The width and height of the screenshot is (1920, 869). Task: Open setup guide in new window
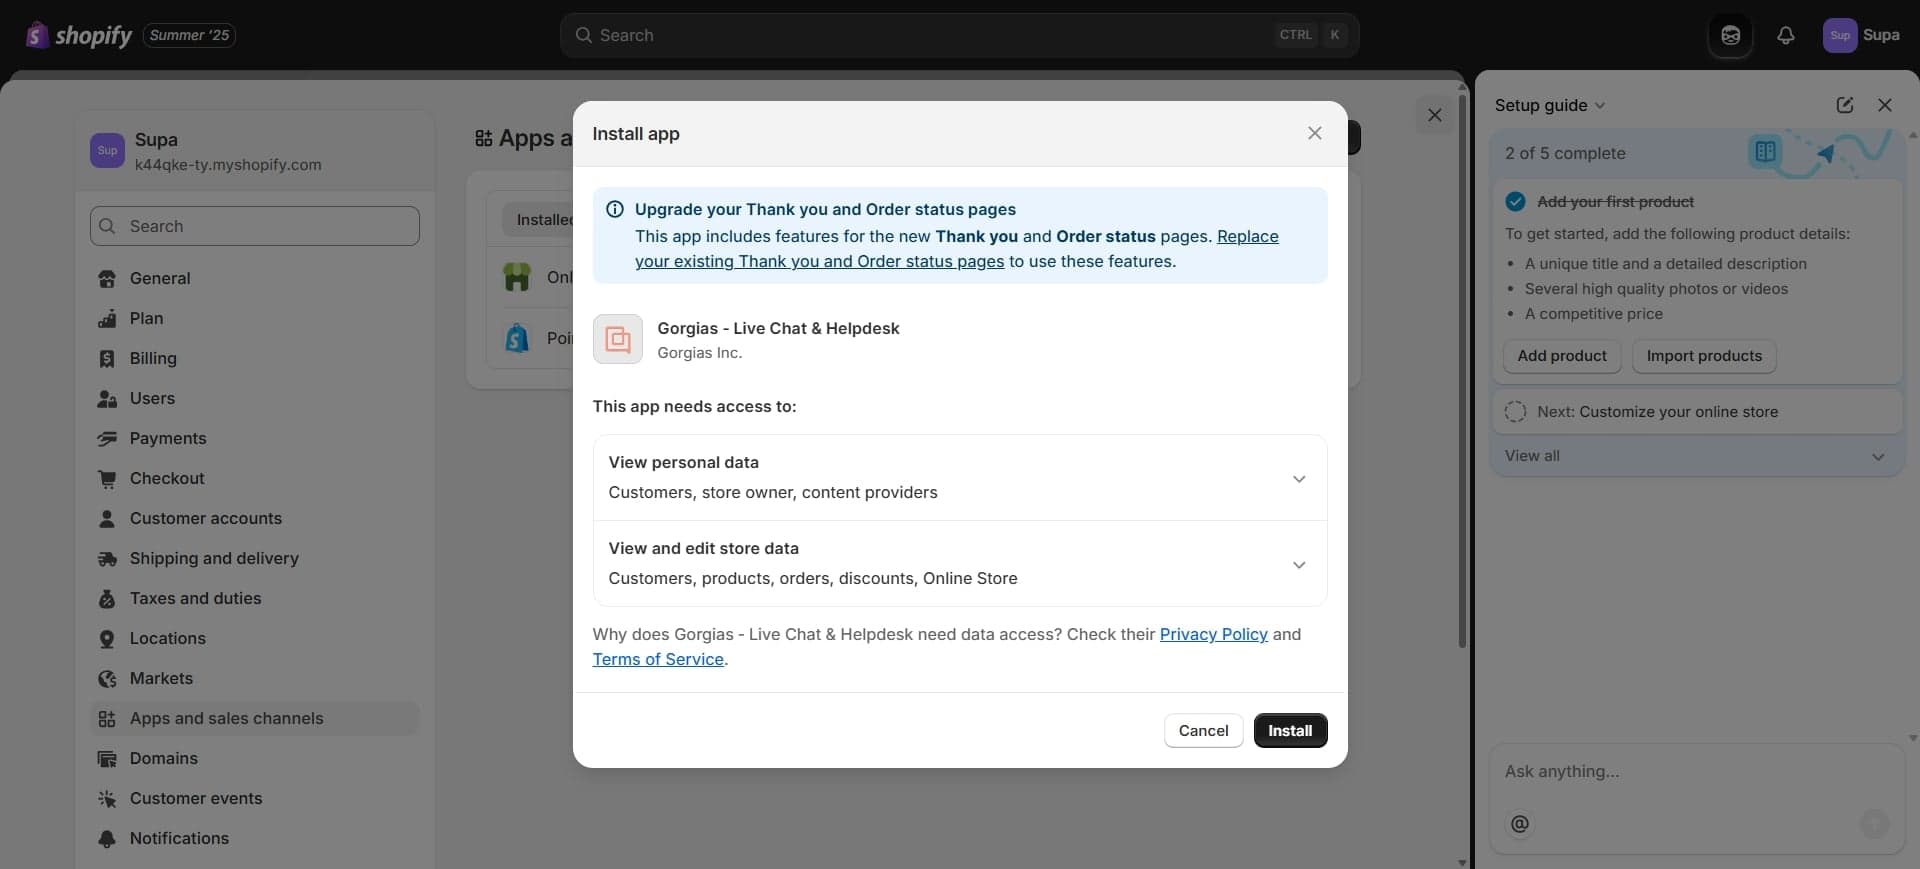pyautogui.click(x=1845, y=105)
